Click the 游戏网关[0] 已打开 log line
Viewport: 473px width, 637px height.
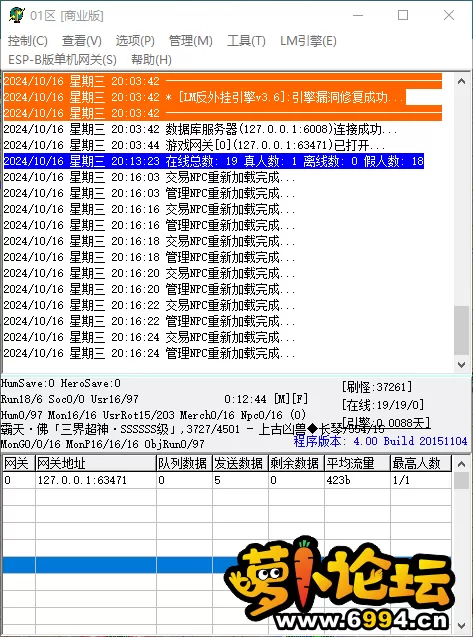pos(194,145)
